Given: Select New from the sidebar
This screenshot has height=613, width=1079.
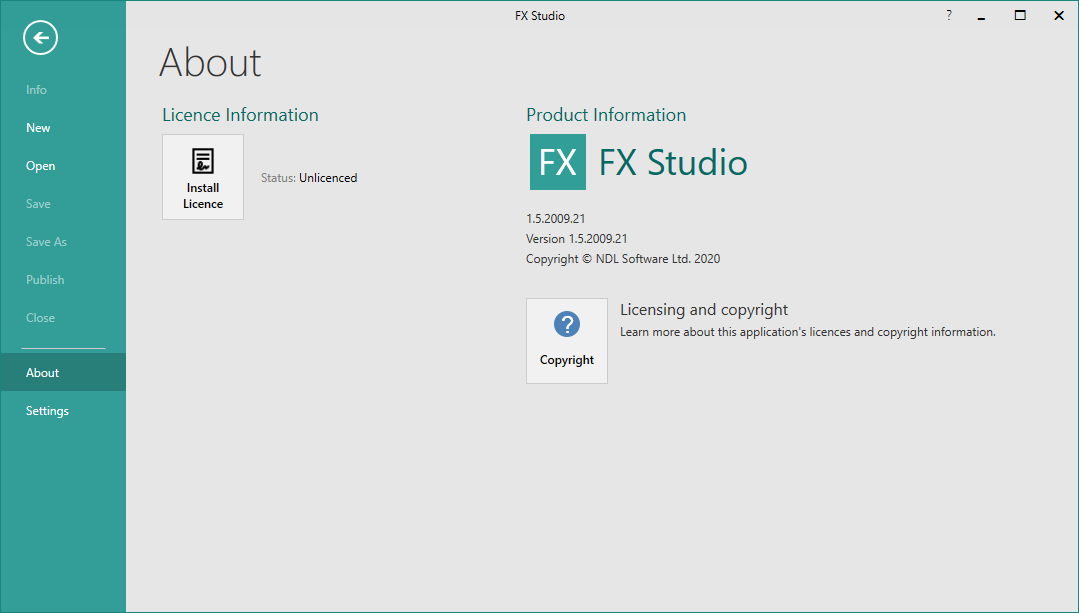Looking at the screenshot, I should tap(37, 127).
